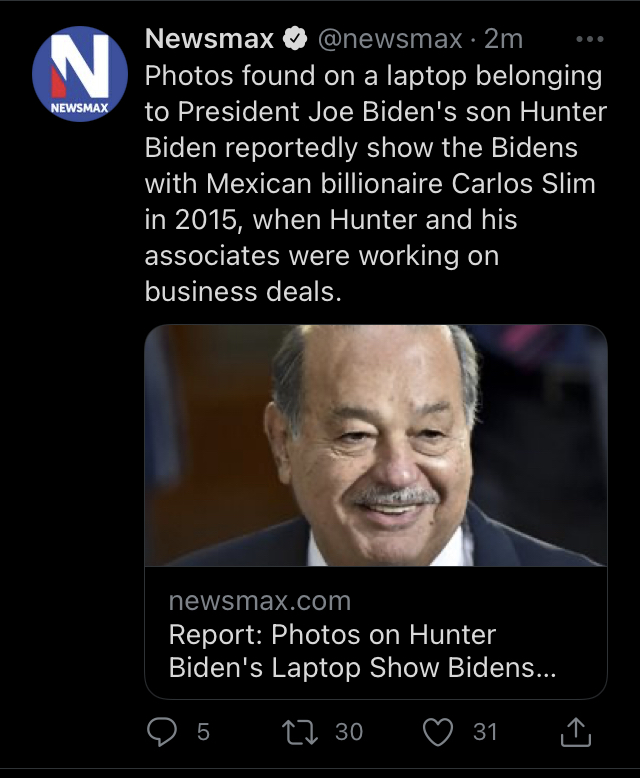
Task: Click the Newsmax display name
Action: click(x=209, y=40)
